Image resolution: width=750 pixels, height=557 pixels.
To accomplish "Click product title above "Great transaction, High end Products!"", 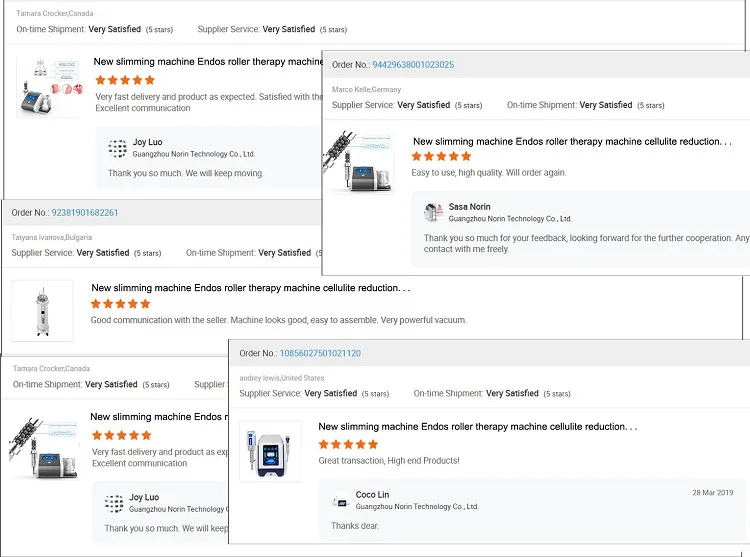I will point(477,427).
